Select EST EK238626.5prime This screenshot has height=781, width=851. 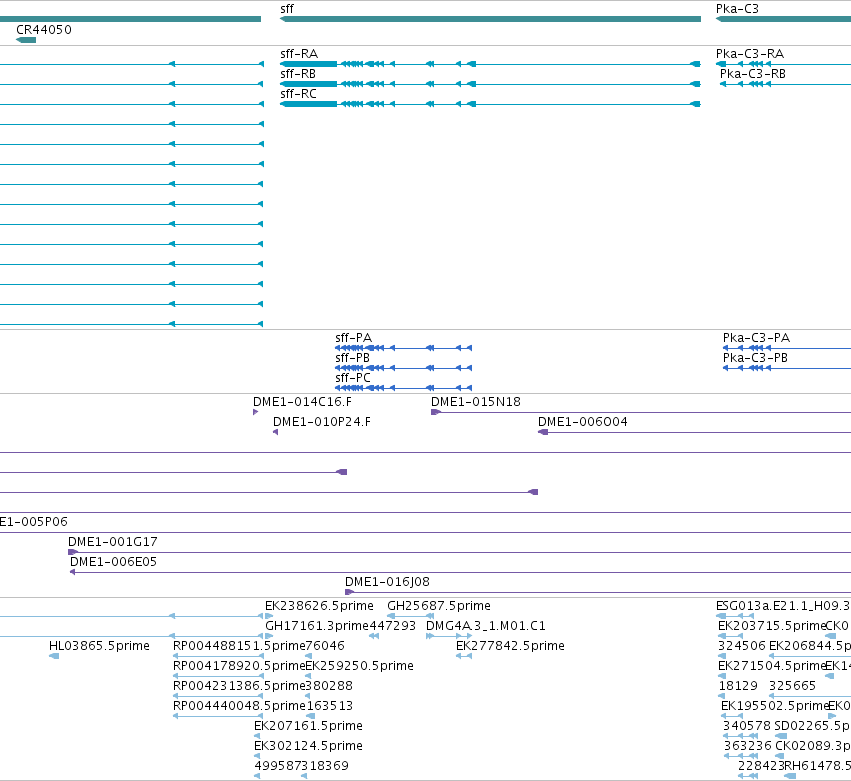pyautogui.click(x=319, y=606)
